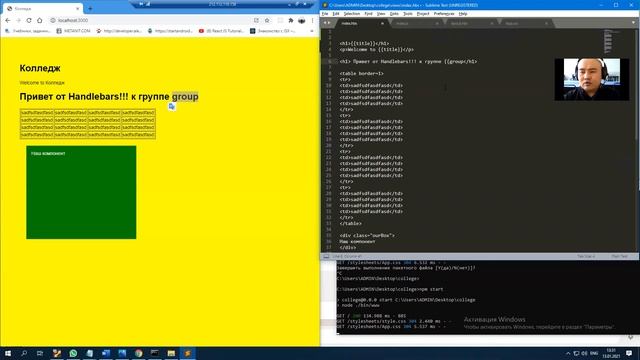Open Task View on taskbar

click(x=40, y=353)
